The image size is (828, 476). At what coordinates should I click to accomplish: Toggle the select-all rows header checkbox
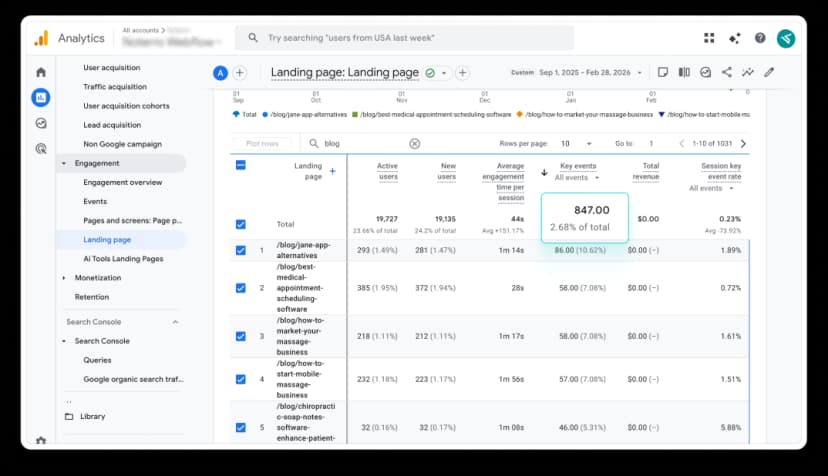click(240, 165)
